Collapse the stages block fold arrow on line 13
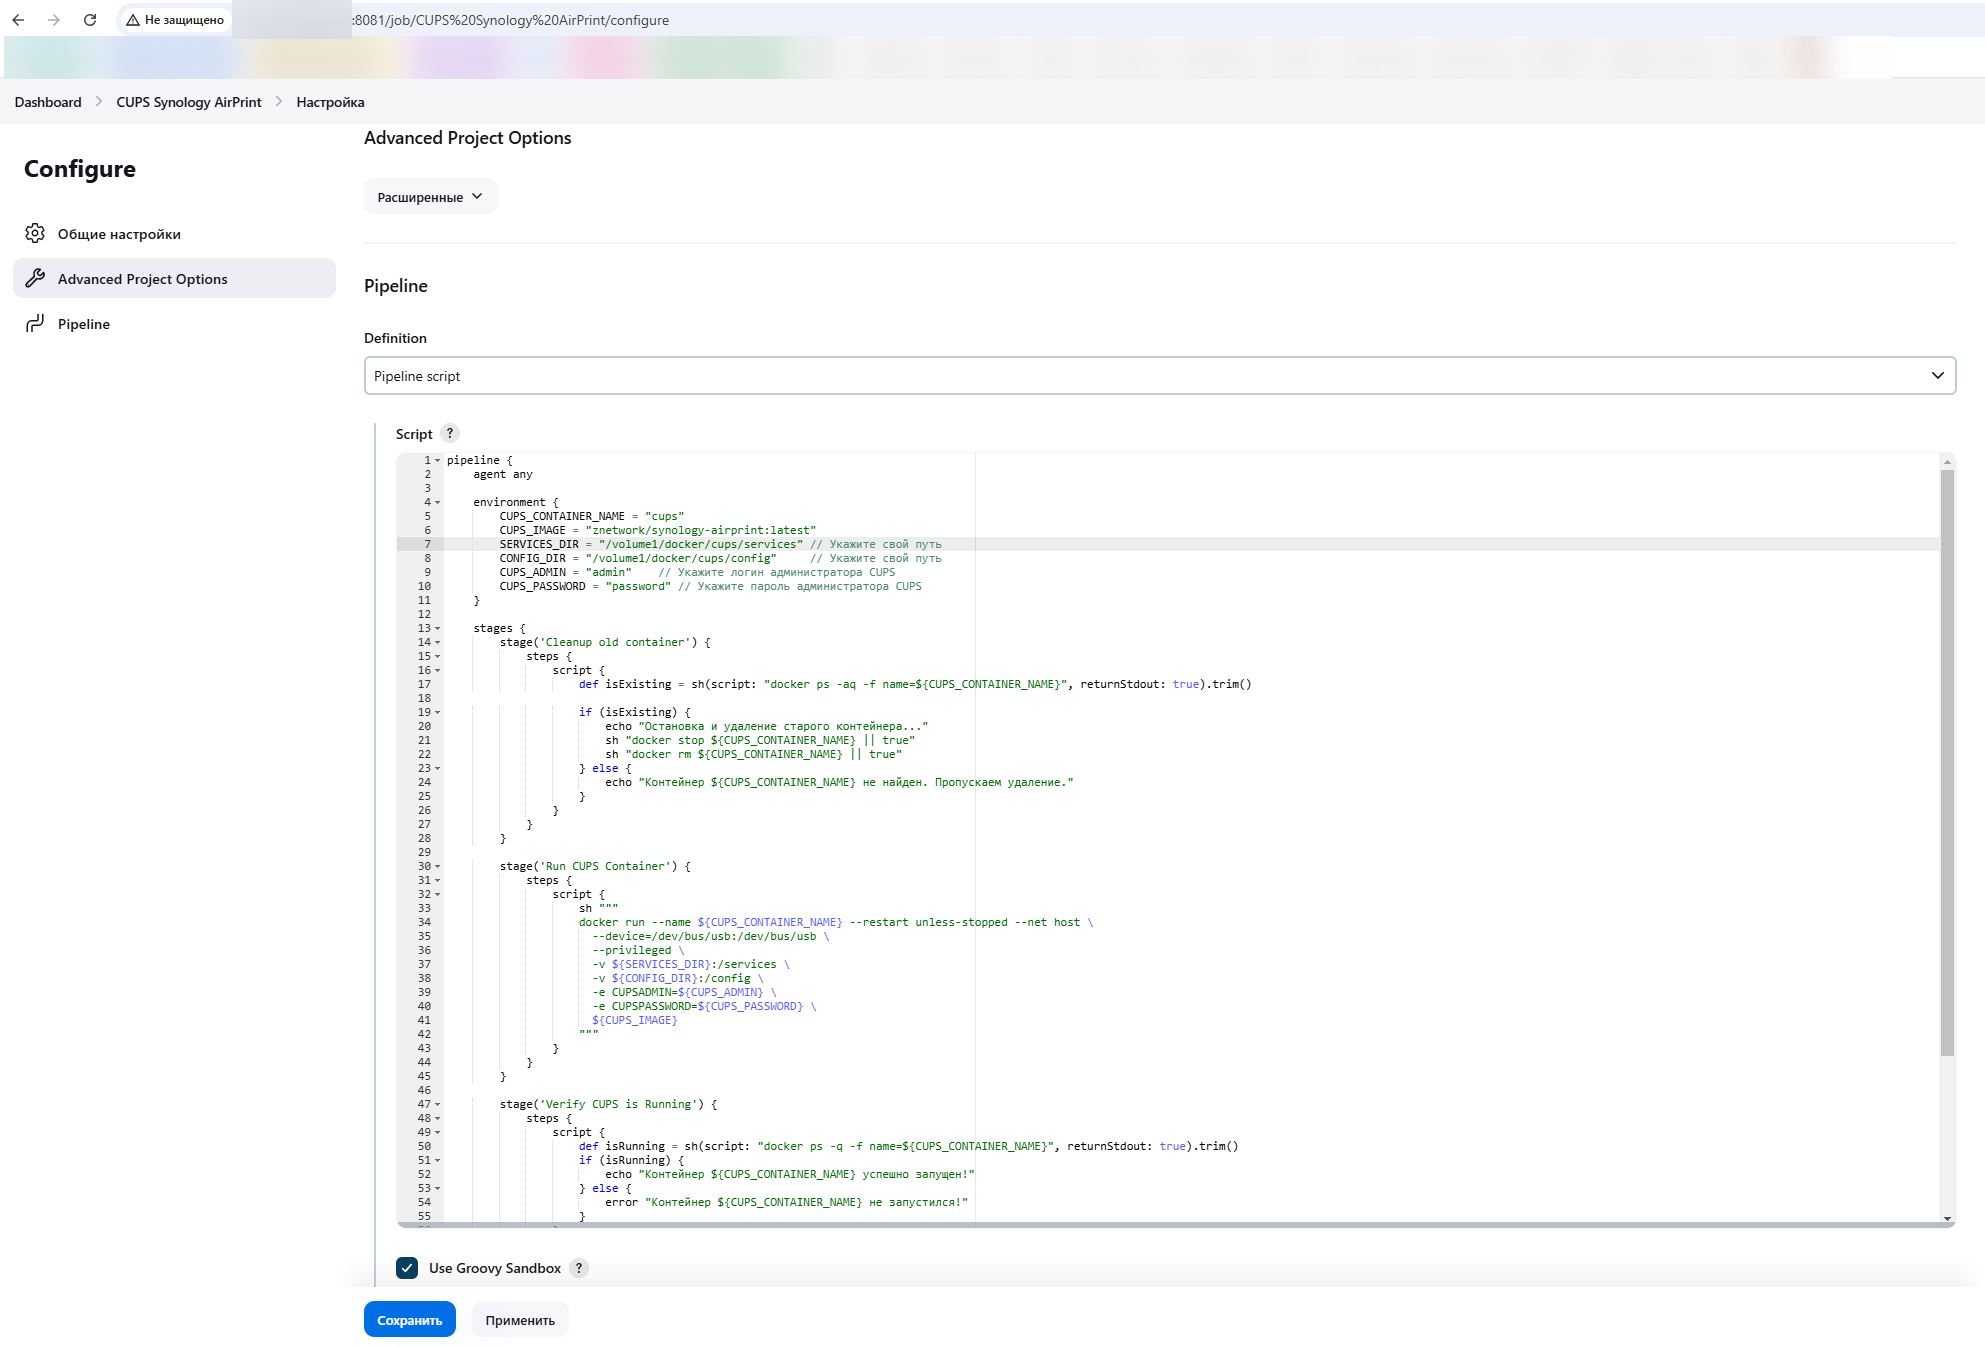Screen dimensions: 1985x1348 [x=438, y=629]
